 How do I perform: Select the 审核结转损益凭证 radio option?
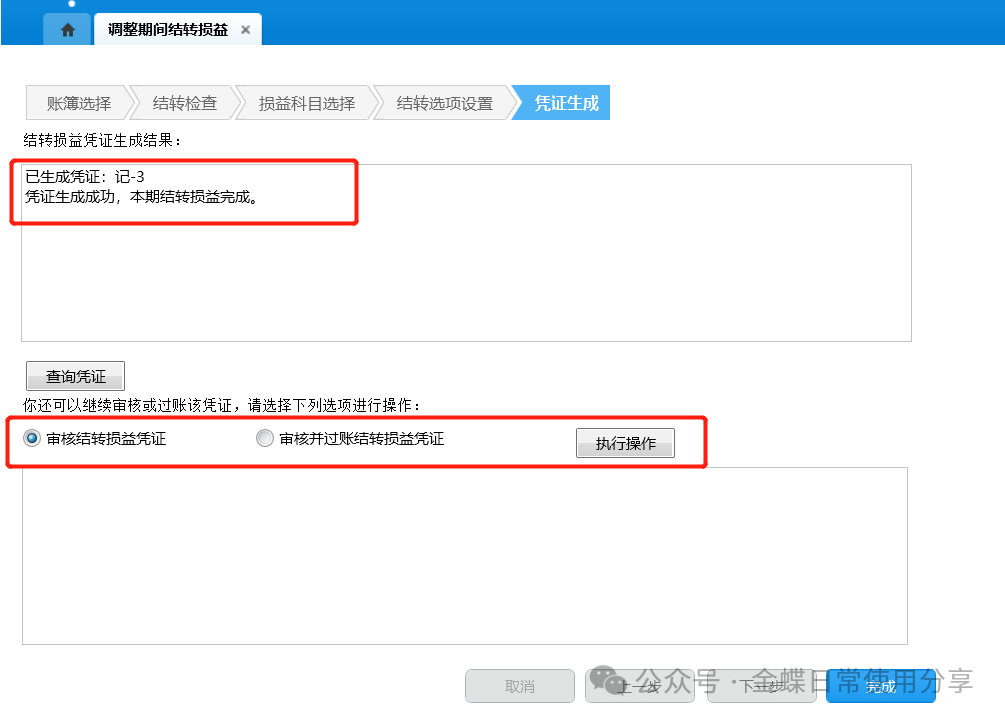33,438
